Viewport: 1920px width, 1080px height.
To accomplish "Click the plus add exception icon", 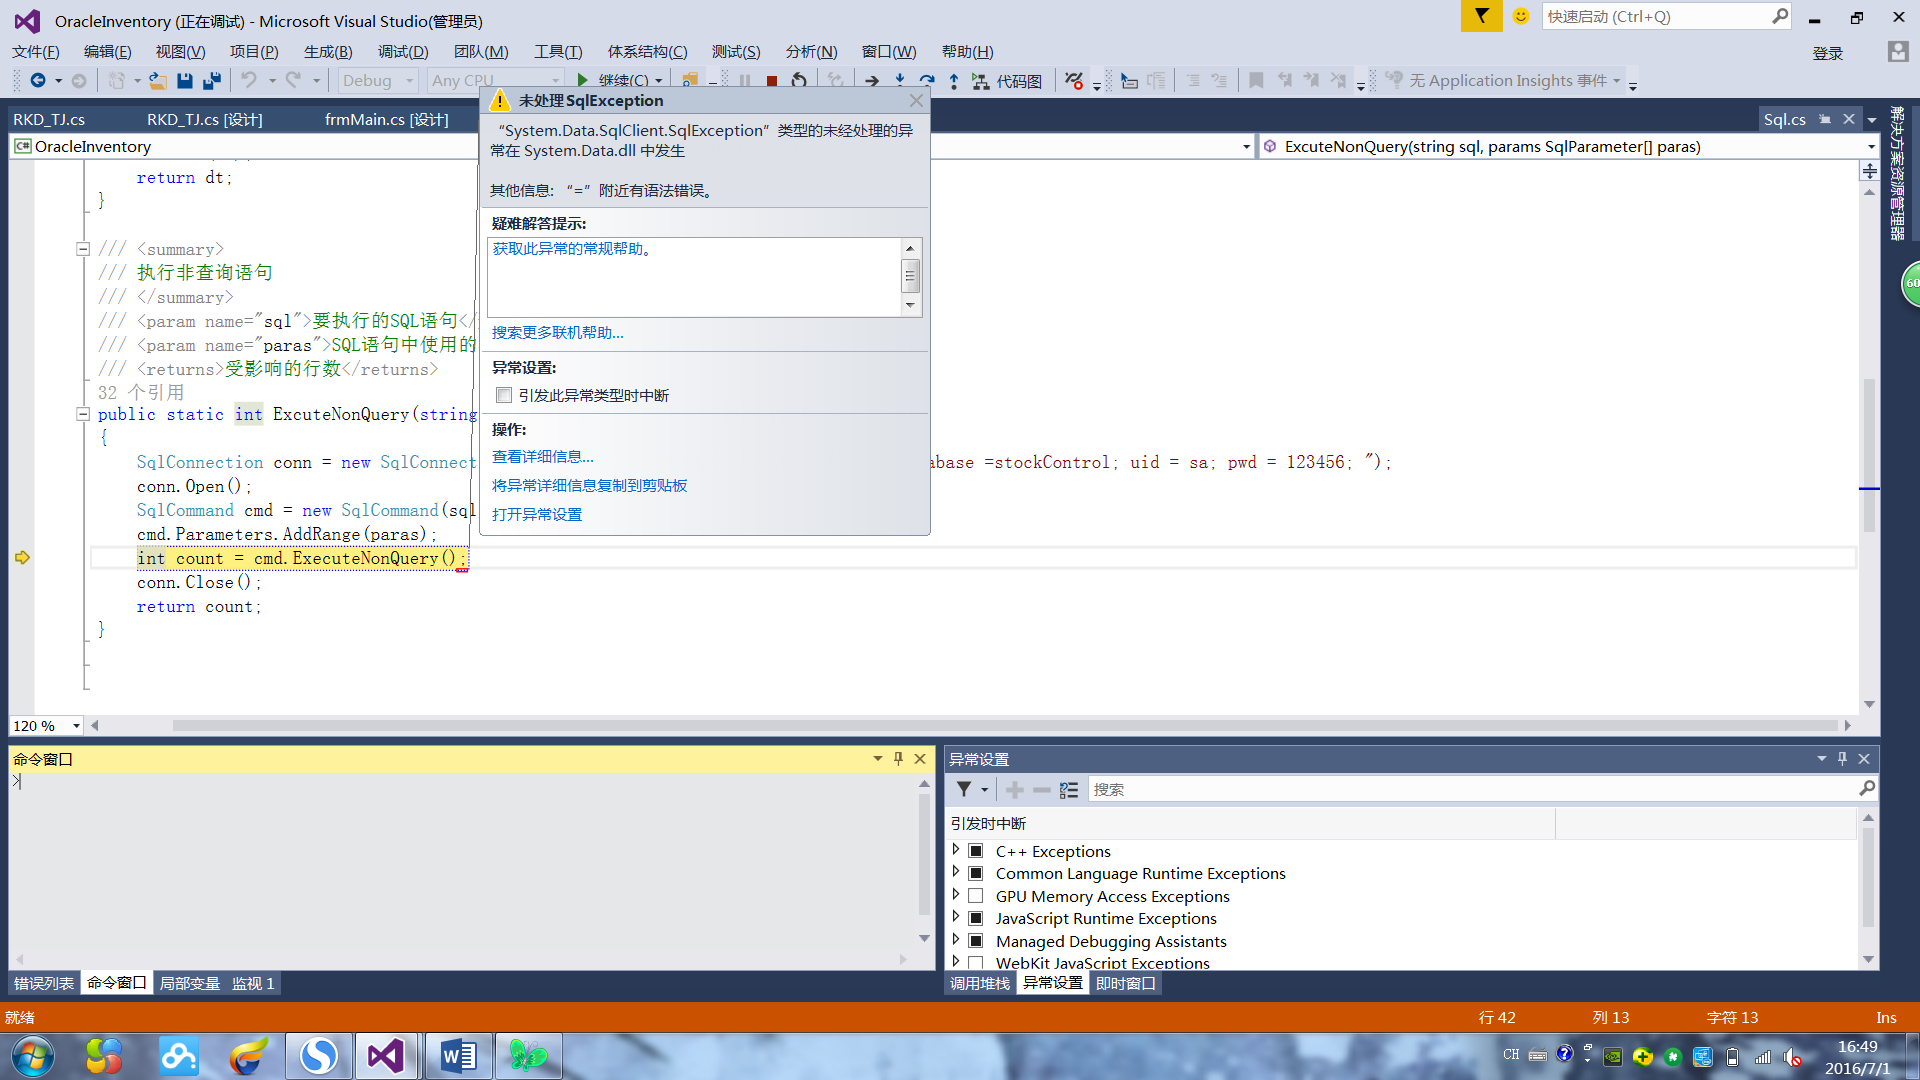I will (1014, 790).
